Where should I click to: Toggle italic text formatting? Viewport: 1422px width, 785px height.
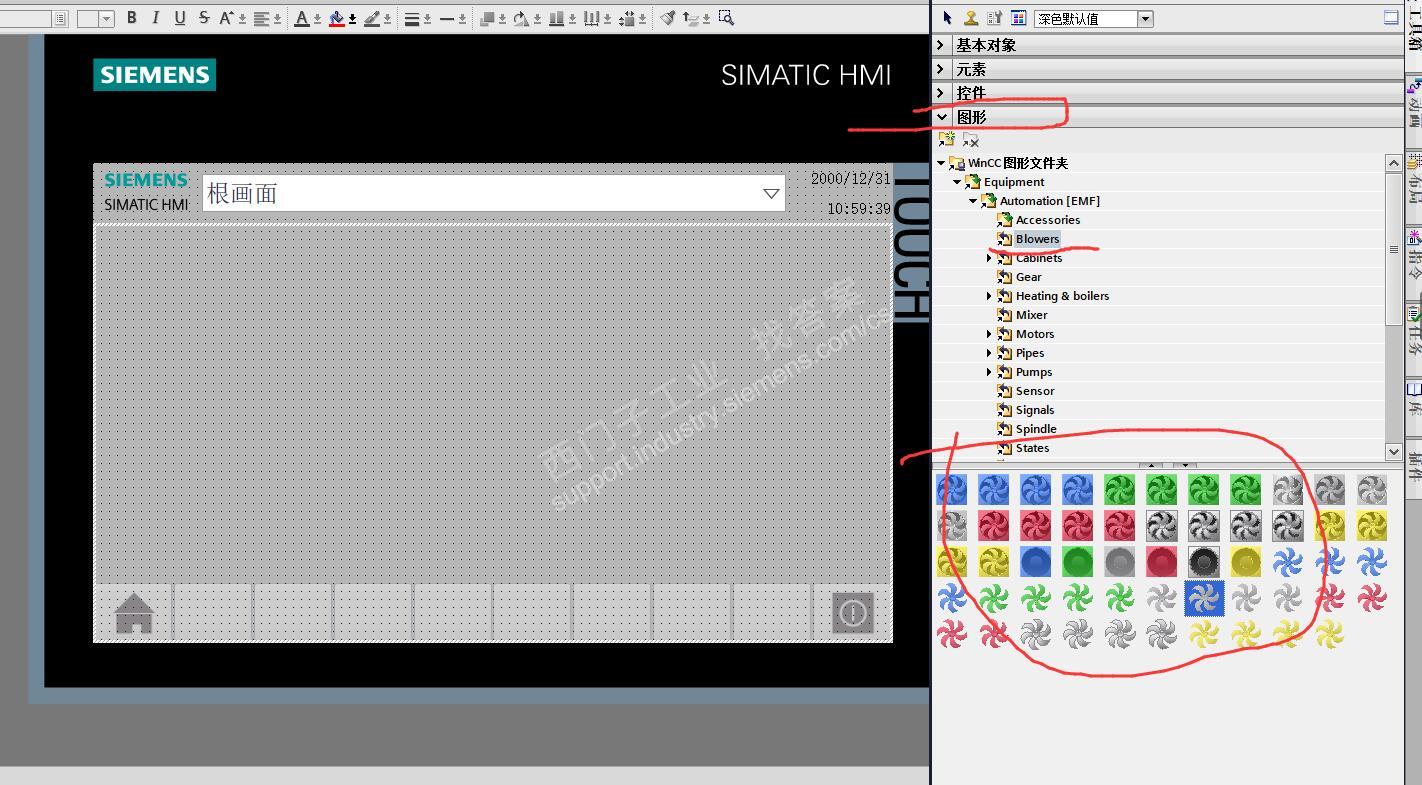pyautogui.click(x=155, y=18)
